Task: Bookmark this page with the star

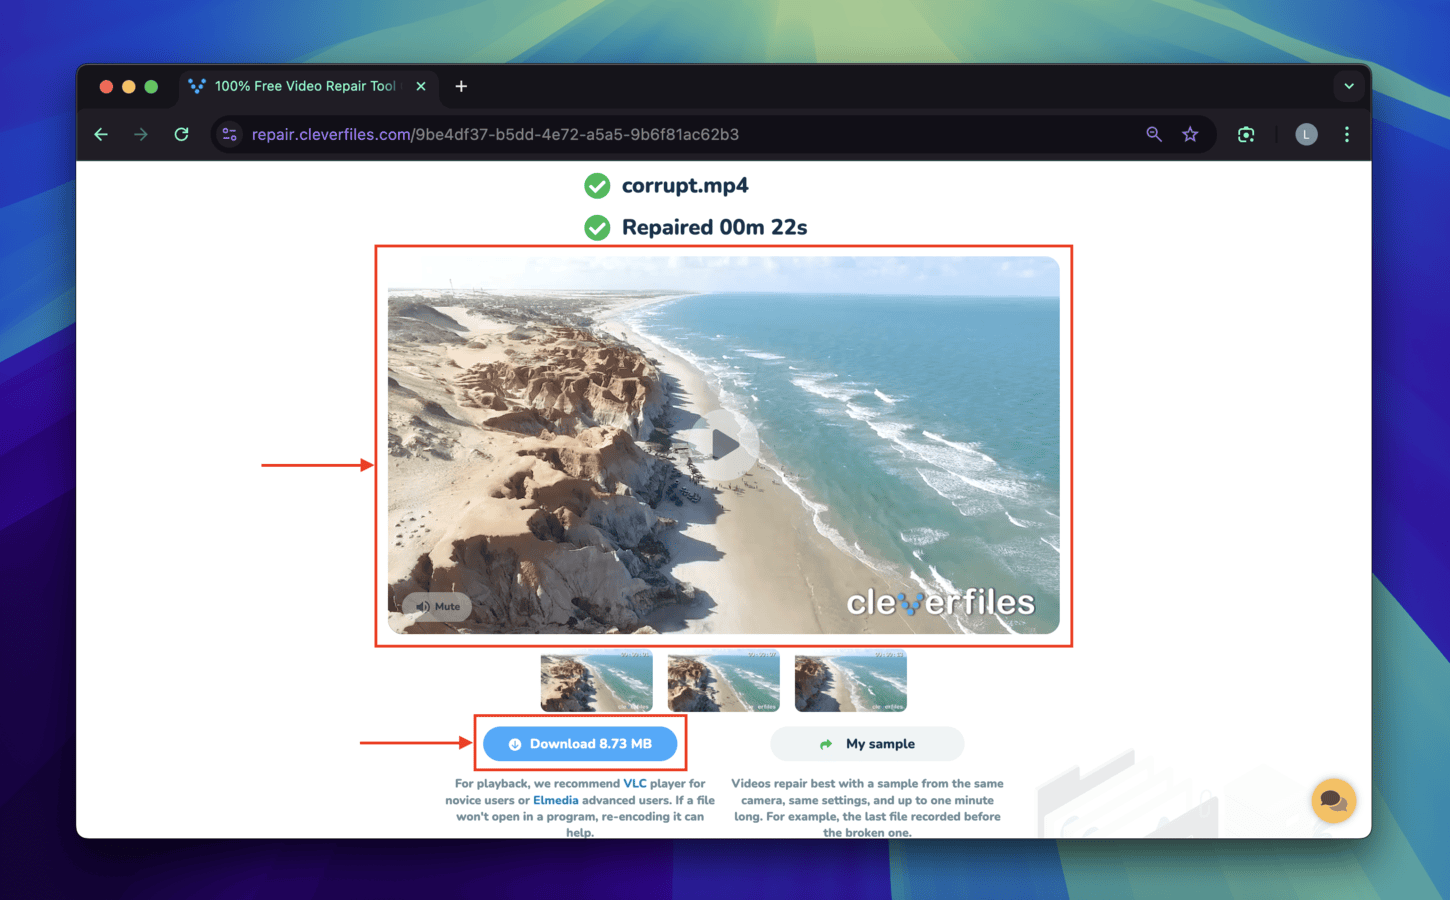Action: (1190, 134)
